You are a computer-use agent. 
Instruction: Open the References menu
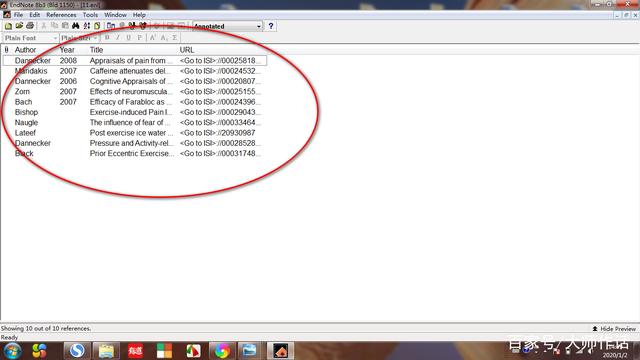[61, 15]
